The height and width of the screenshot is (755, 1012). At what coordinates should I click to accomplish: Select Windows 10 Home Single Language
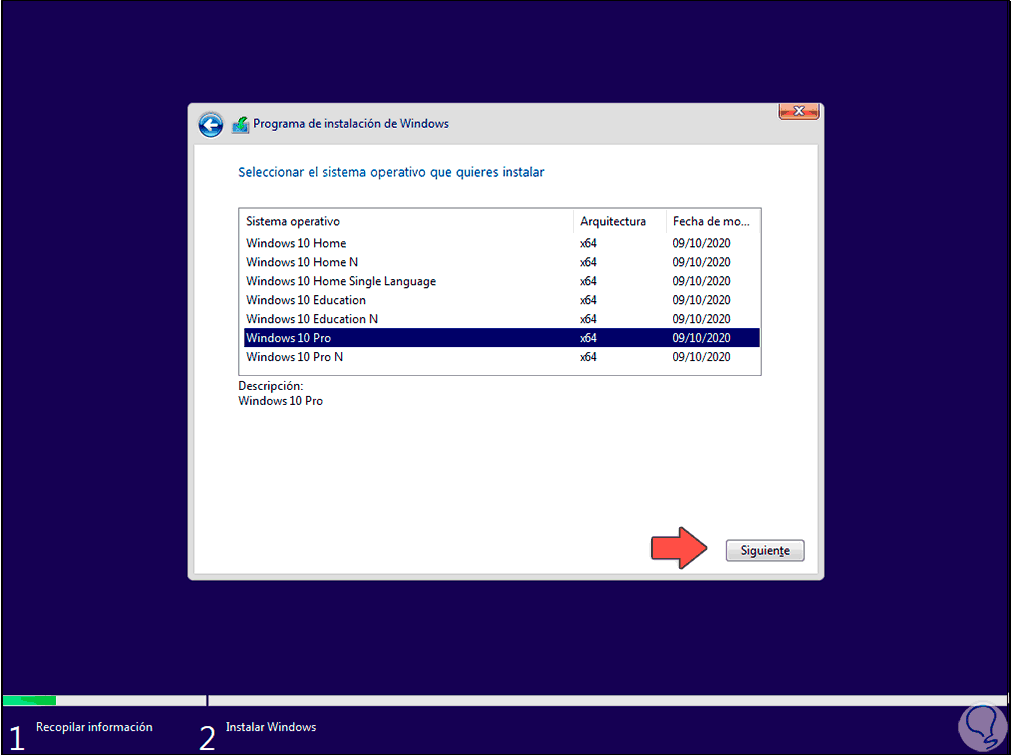click(x=340, y=281)
